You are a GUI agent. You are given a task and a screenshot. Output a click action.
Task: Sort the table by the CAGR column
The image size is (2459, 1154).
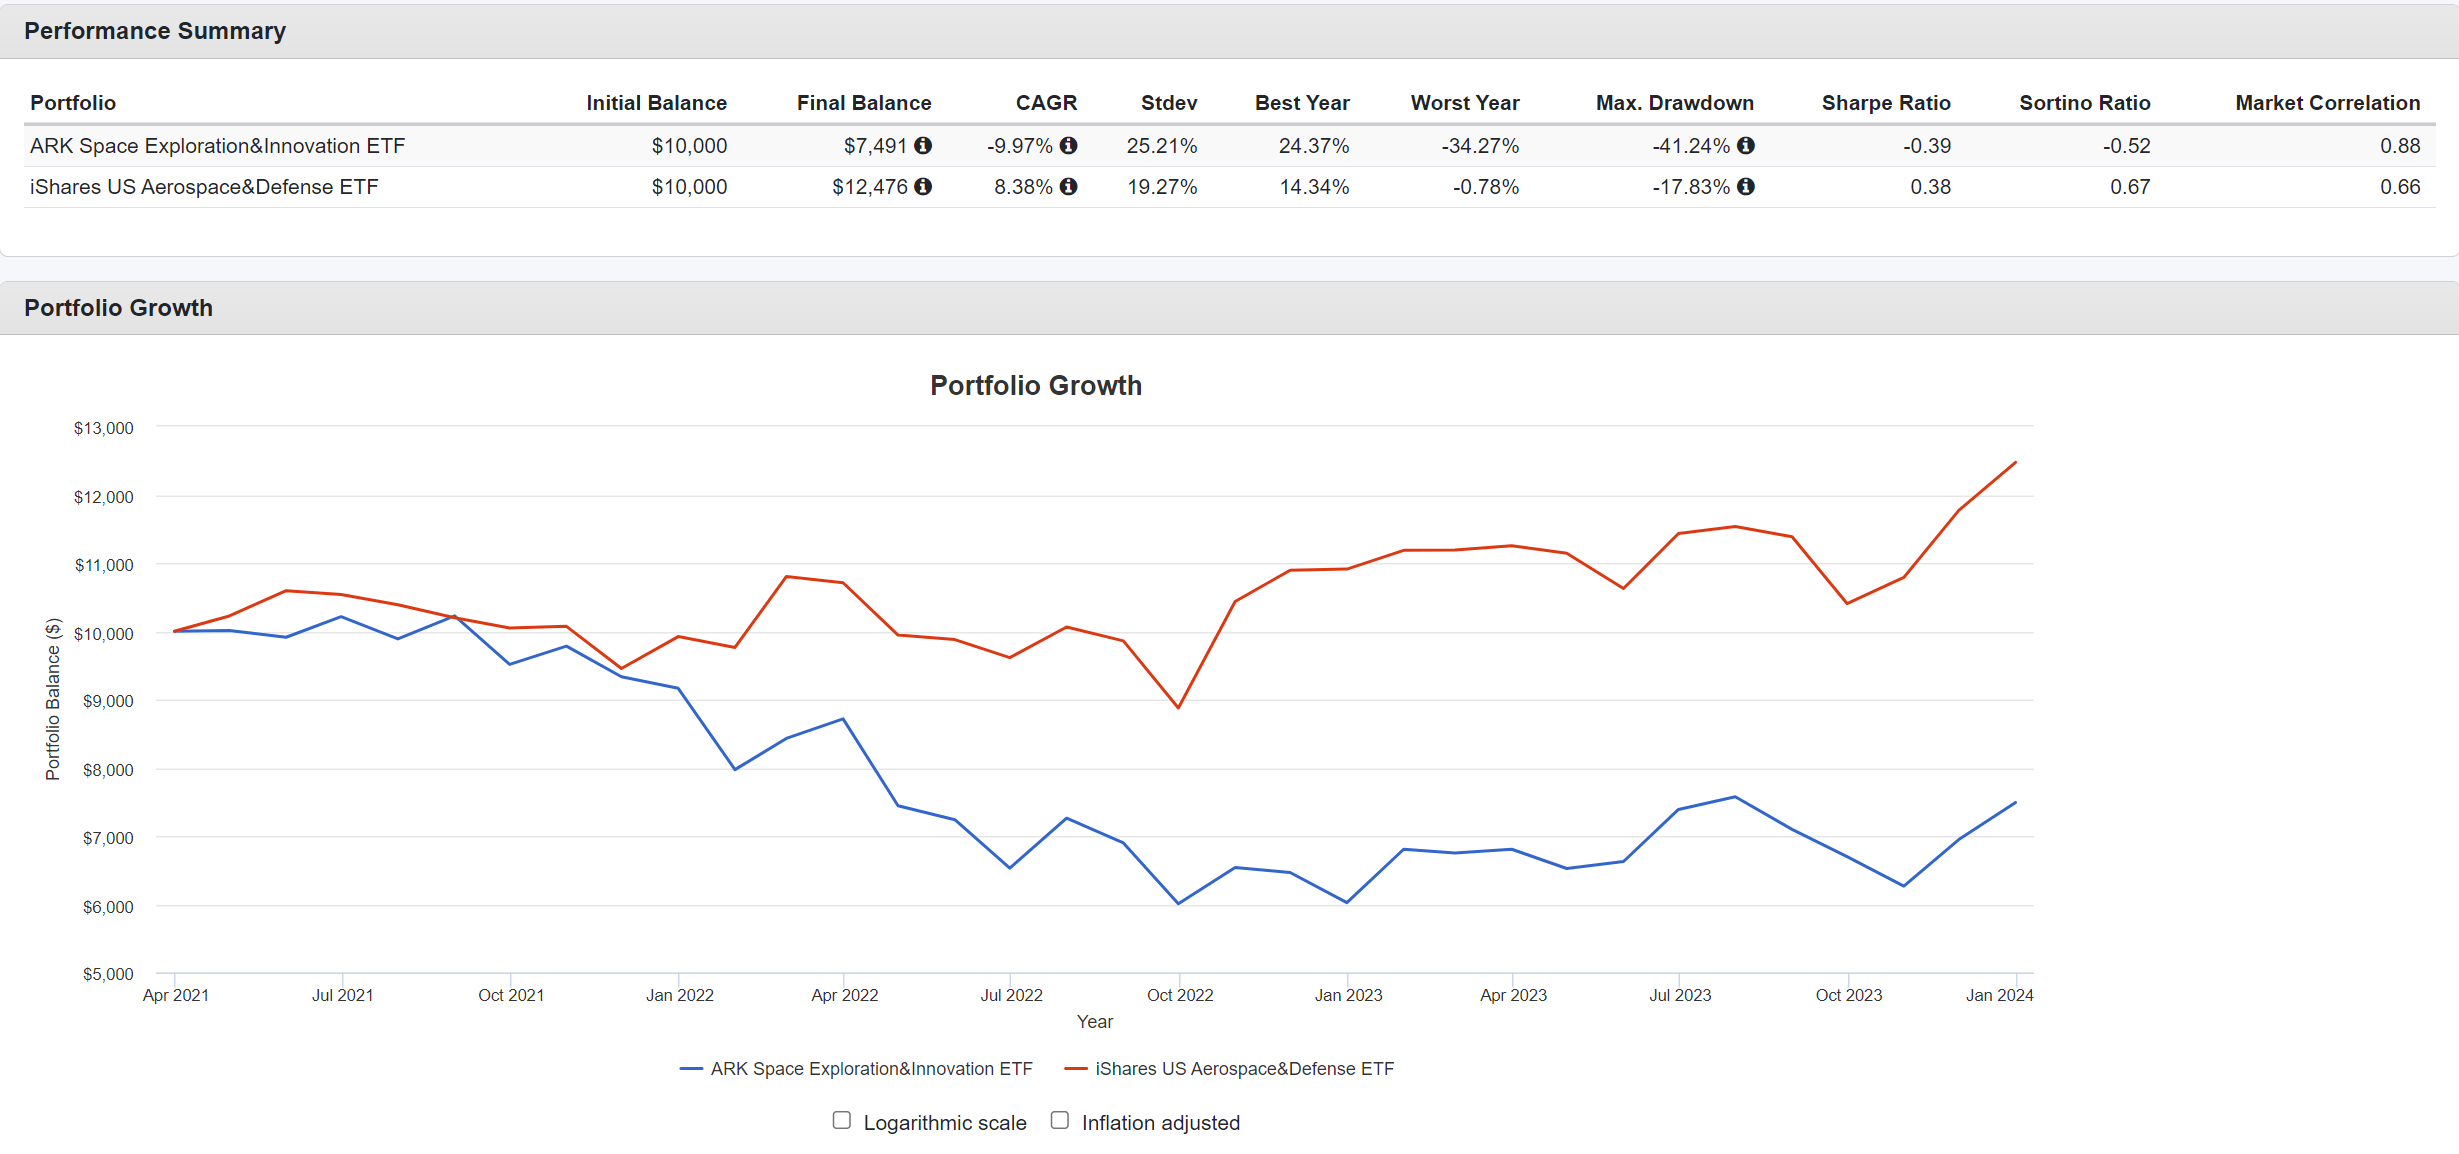tap(1046, 103)
